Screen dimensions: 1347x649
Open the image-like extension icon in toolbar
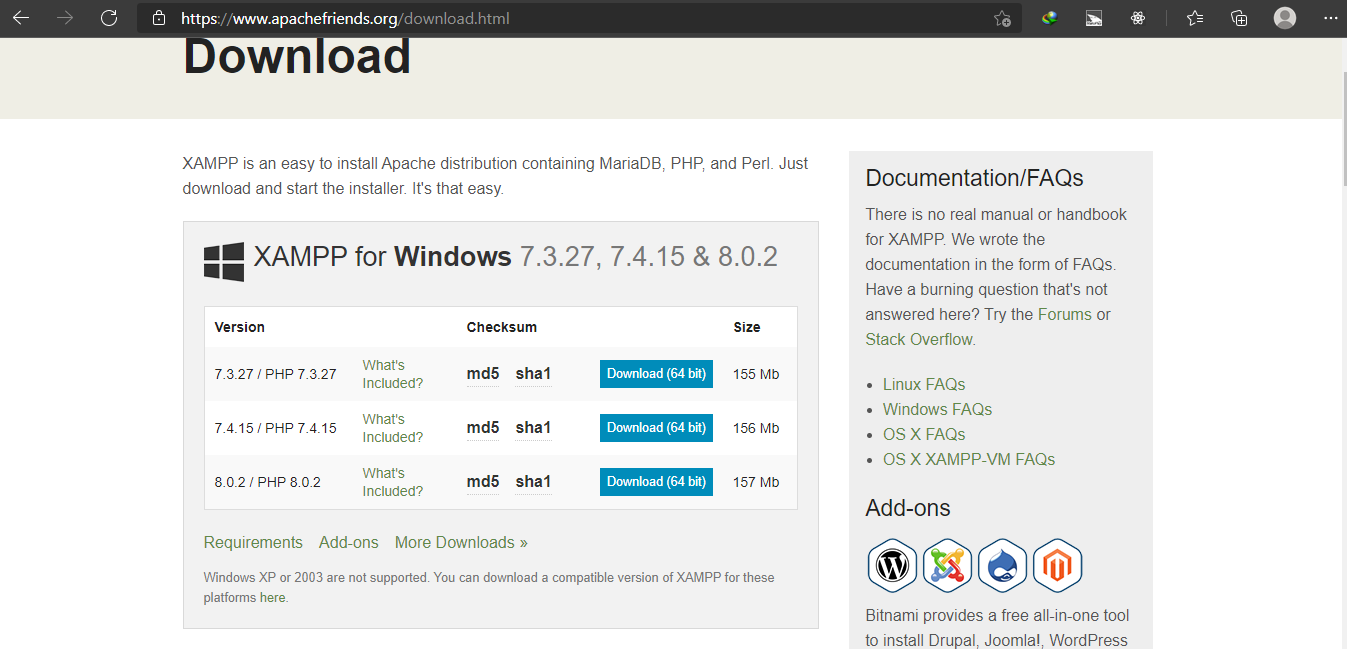click(x=1094, y=18)
